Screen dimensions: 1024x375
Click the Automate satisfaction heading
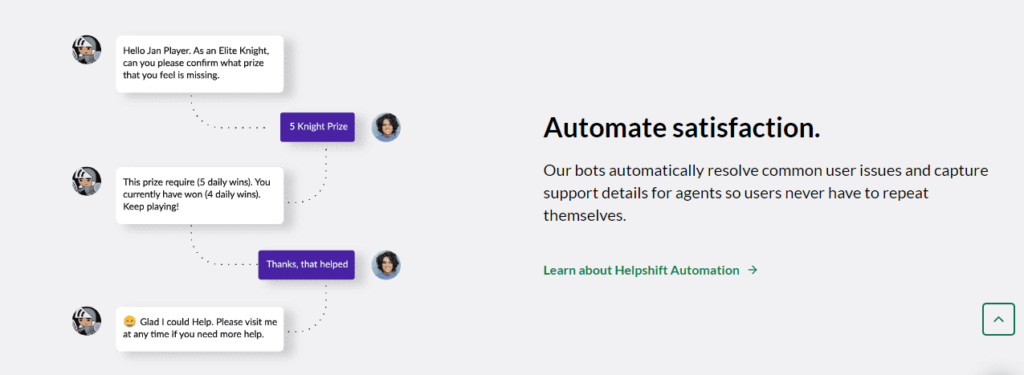(681, 128)
